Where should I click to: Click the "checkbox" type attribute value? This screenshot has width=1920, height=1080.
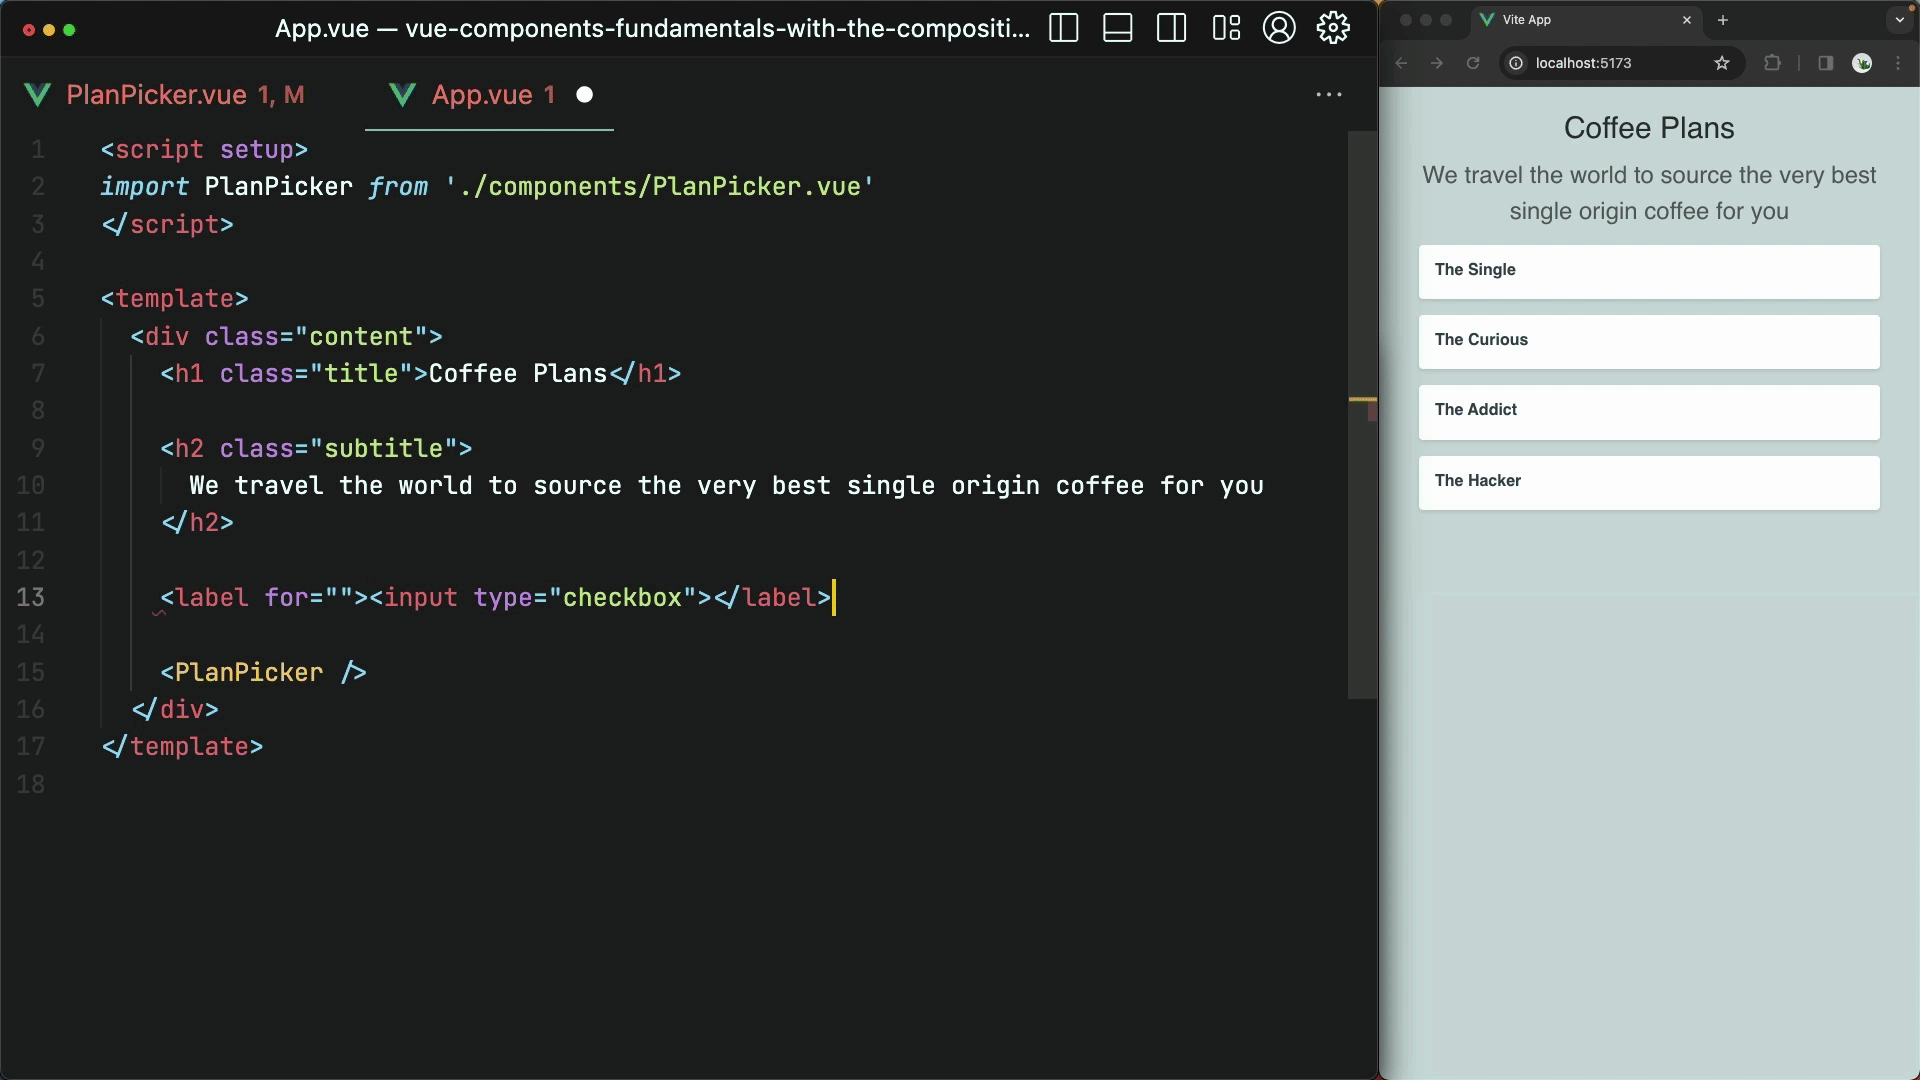coord(622,598)
